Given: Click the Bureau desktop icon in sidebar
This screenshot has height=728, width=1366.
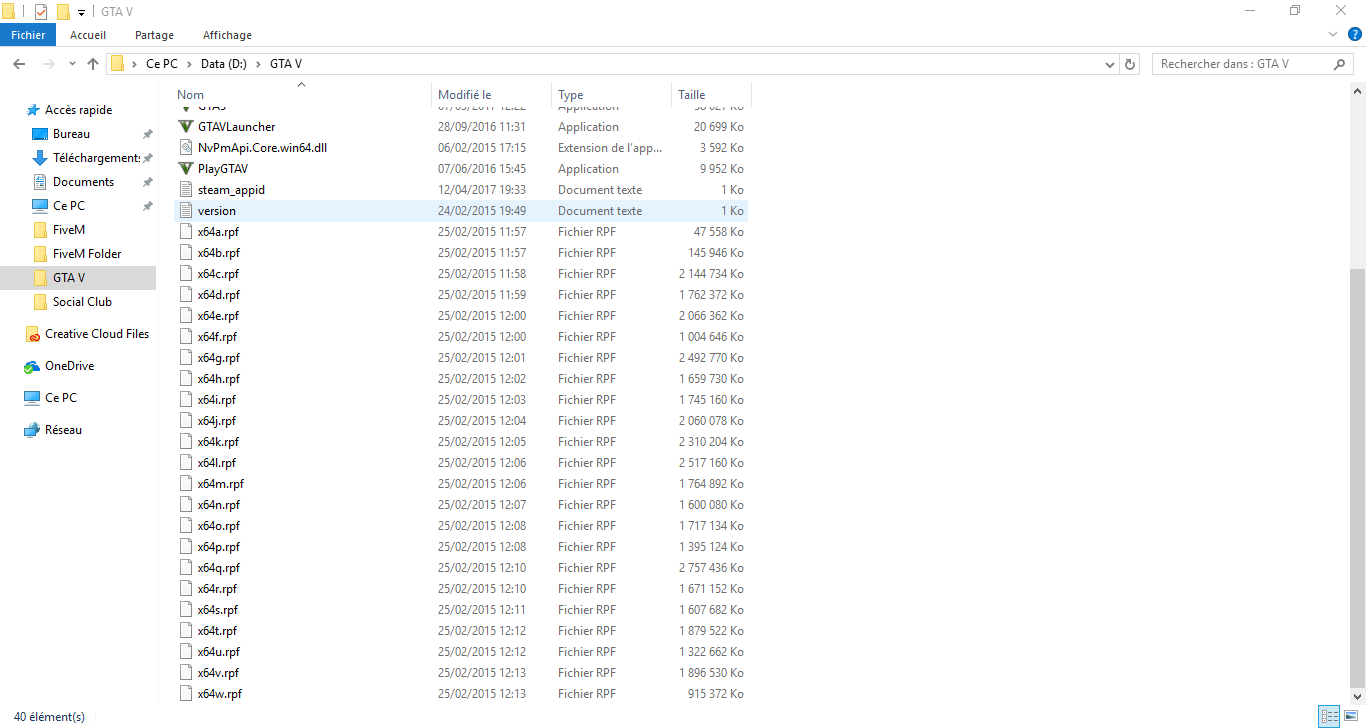Looking at the screenshot, I should click(x=40, y=134).
